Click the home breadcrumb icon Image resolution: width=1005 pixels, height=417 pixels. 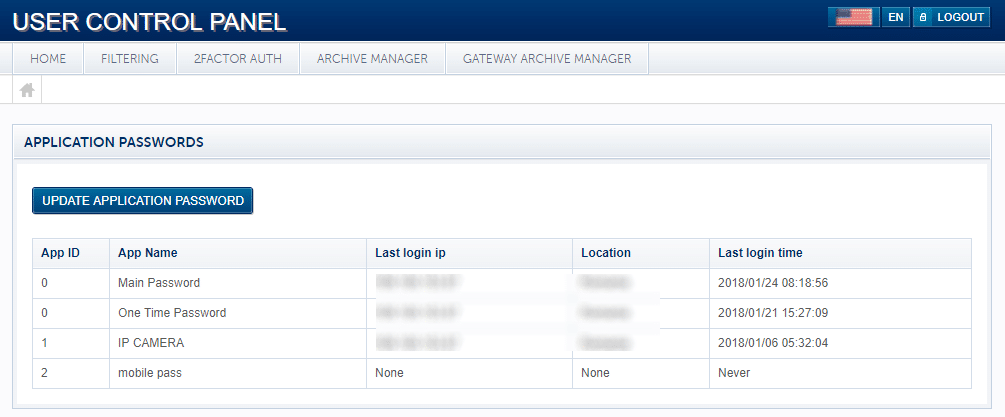(x=27, y=90)
